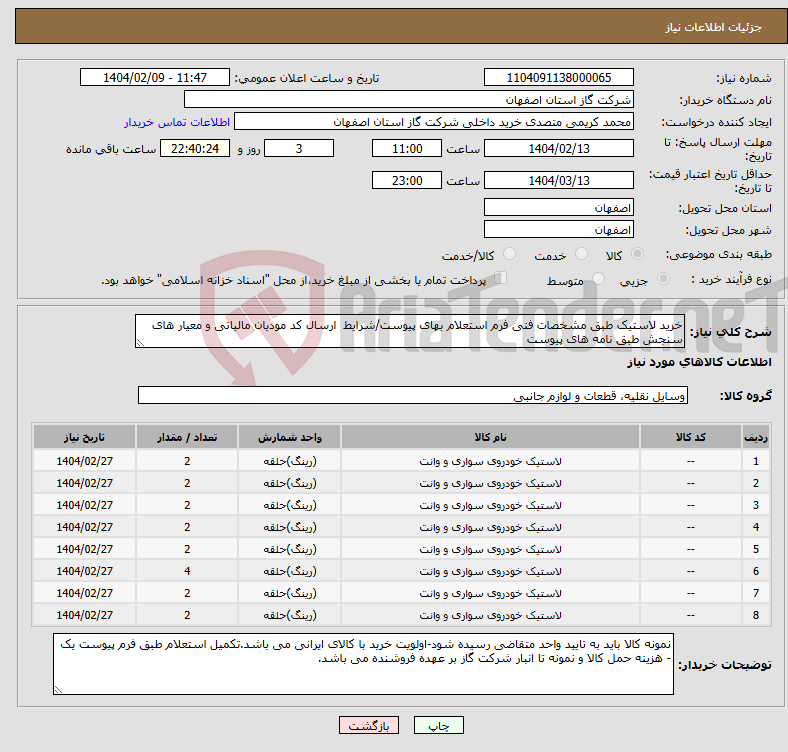Click the توضیحات خریدار notes textbox
This screenshot has width=788, height=752.
tap(363, 664)
